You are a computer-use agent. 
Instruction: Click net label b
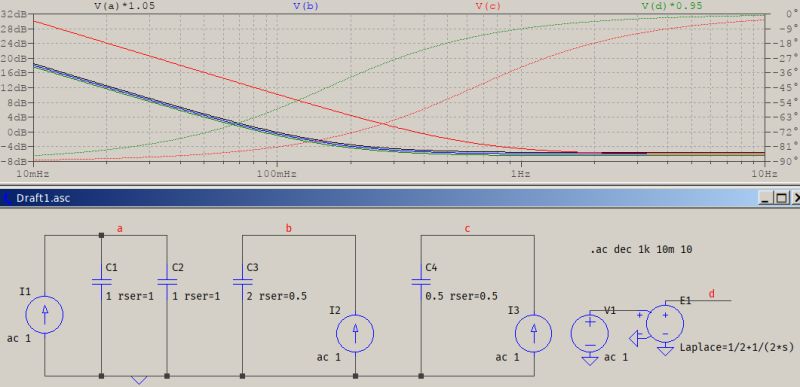289,229
